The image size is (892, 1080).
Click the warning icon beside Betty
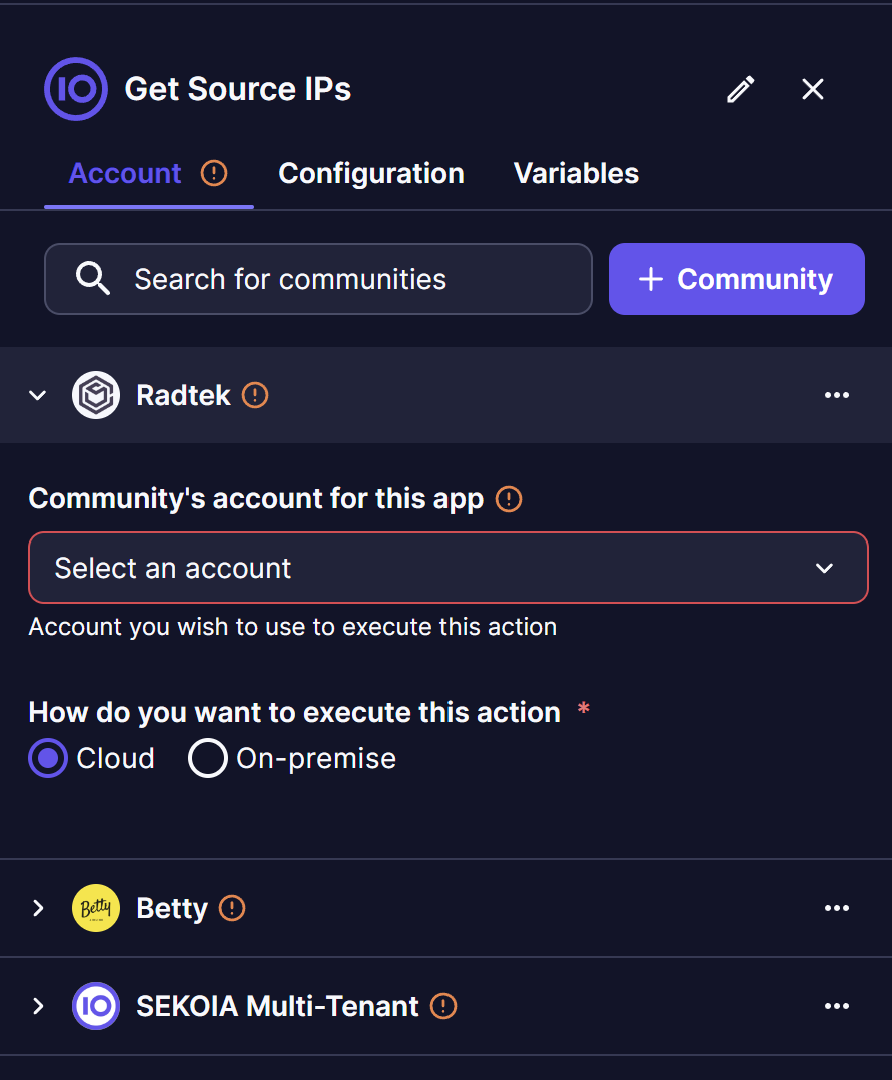pos(232,908)
